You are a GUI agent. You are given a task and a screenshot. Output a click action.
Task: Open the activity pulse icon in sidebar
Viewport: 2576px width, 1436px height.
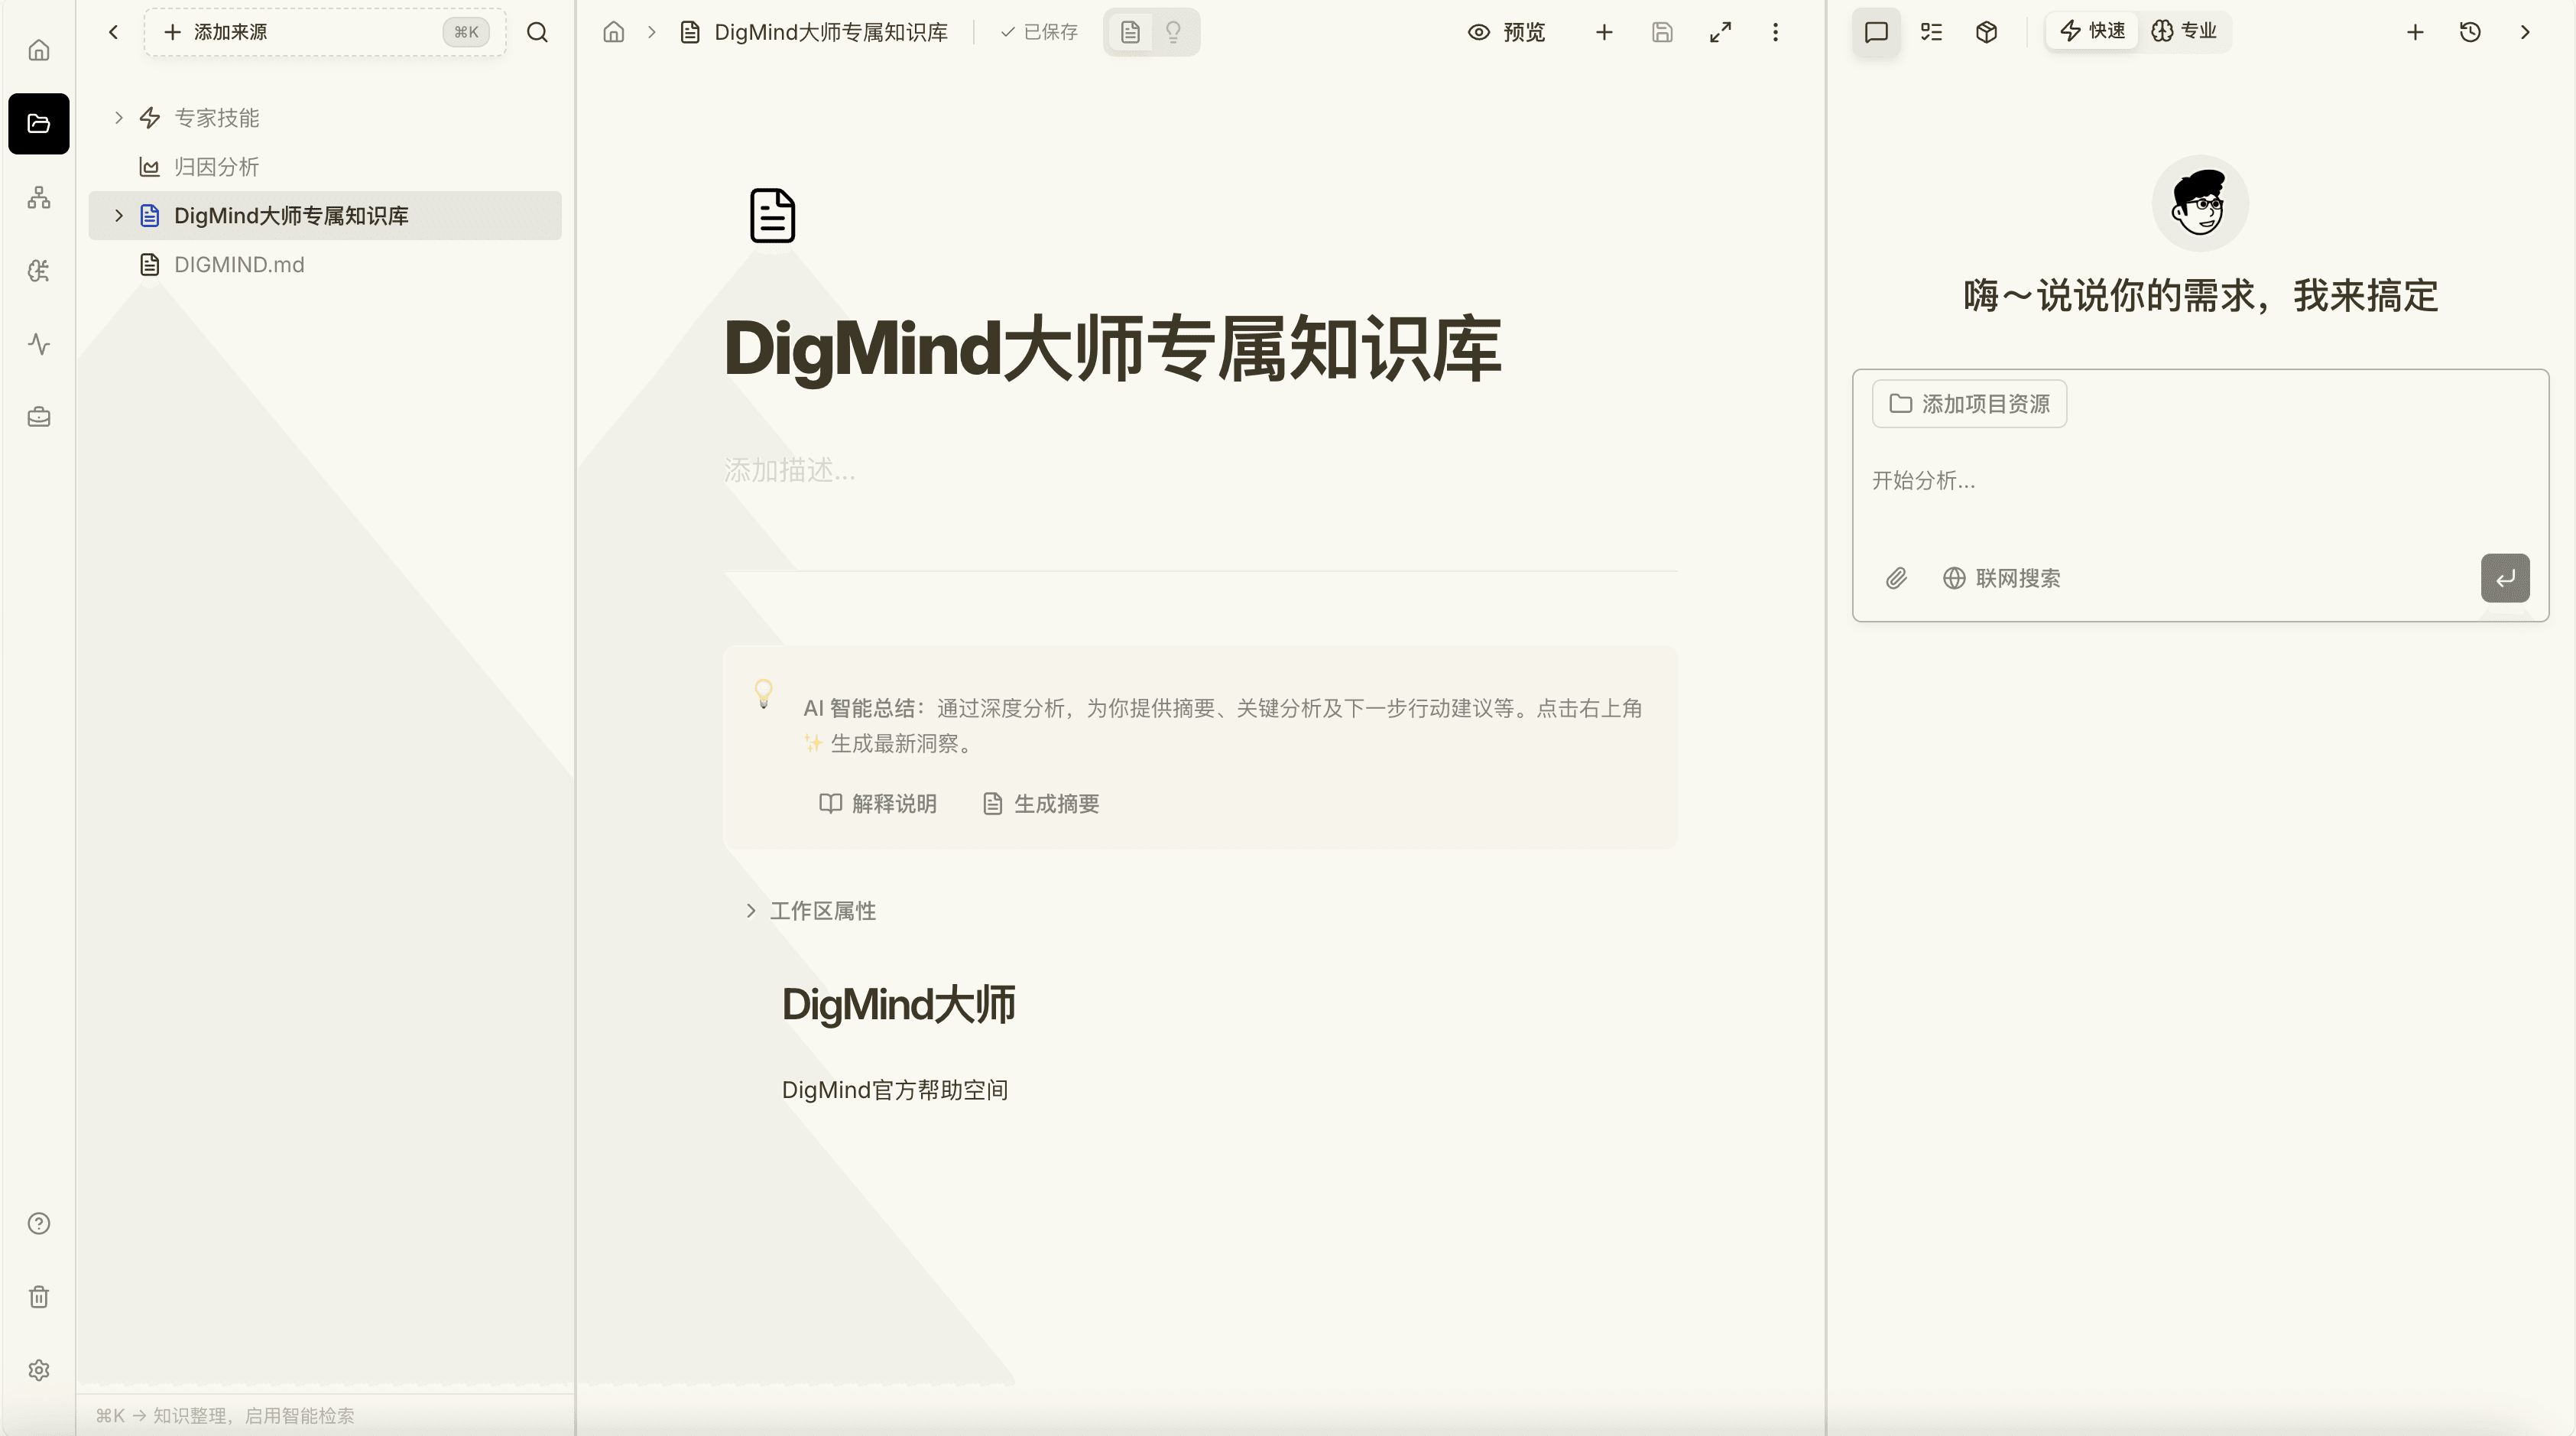pyautogui.click(x=38, y=344)
